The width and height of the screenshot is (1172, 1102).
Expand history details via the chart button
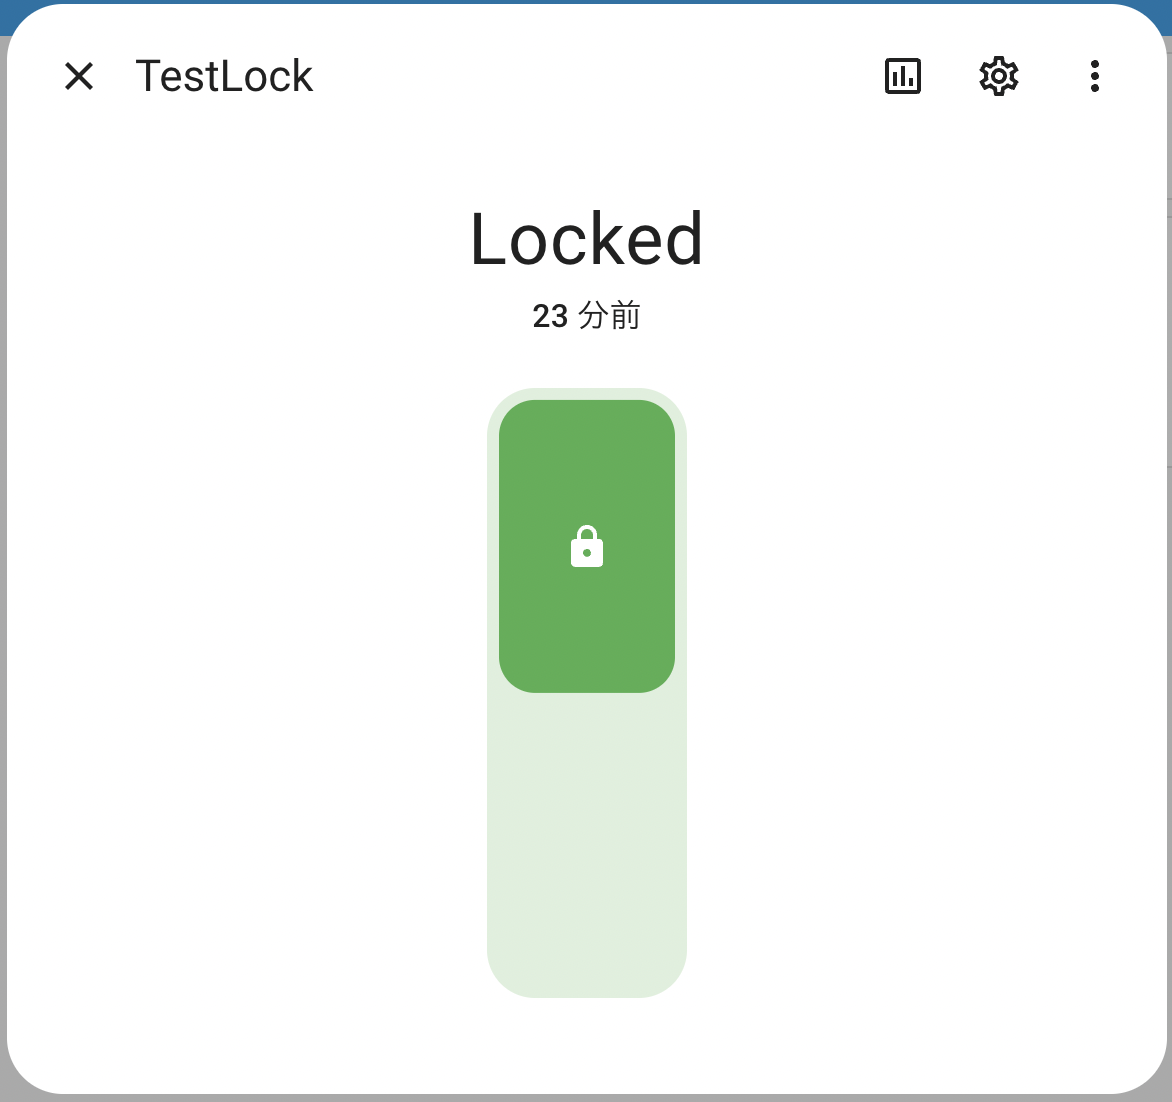(901, 76)
